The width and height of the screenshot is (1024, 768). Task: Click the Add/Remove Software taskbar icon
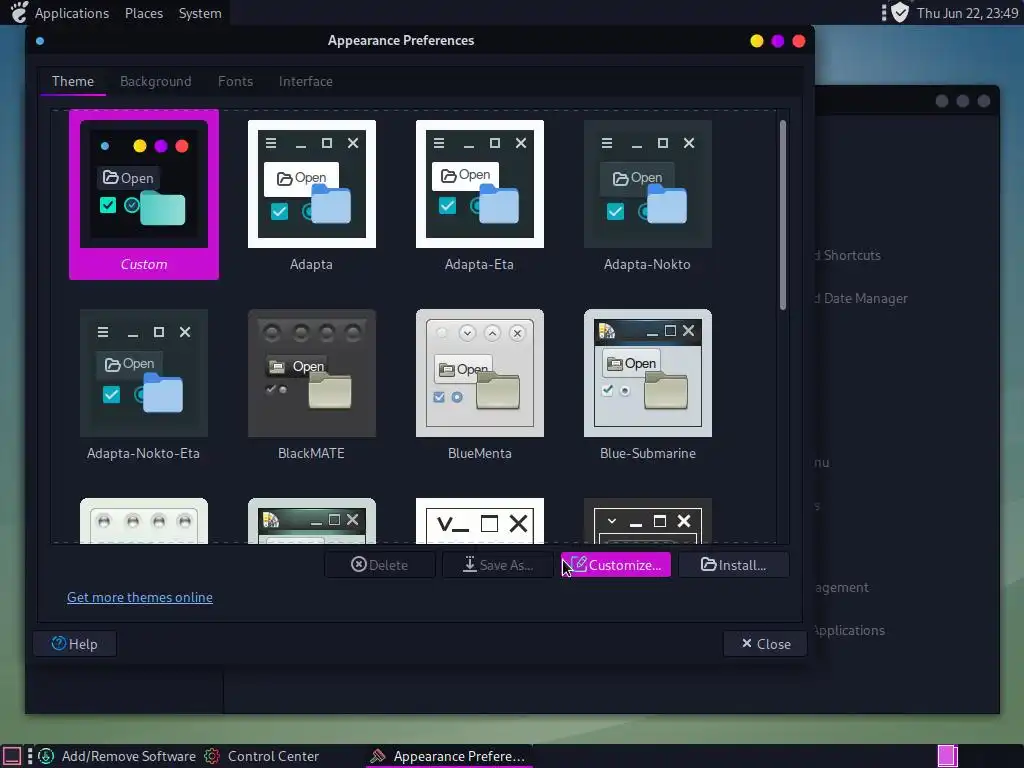(46, 756)
